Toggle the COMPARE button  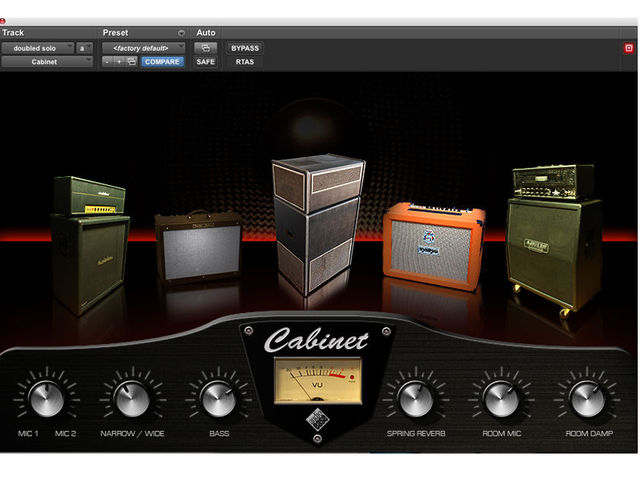click(x=162, y=62)
